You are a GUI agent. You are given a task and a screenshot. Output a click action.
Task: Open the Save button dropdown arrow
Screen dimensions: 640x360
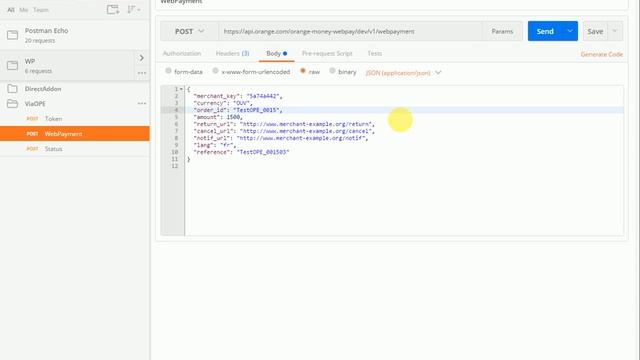click(x=615, y=31)
